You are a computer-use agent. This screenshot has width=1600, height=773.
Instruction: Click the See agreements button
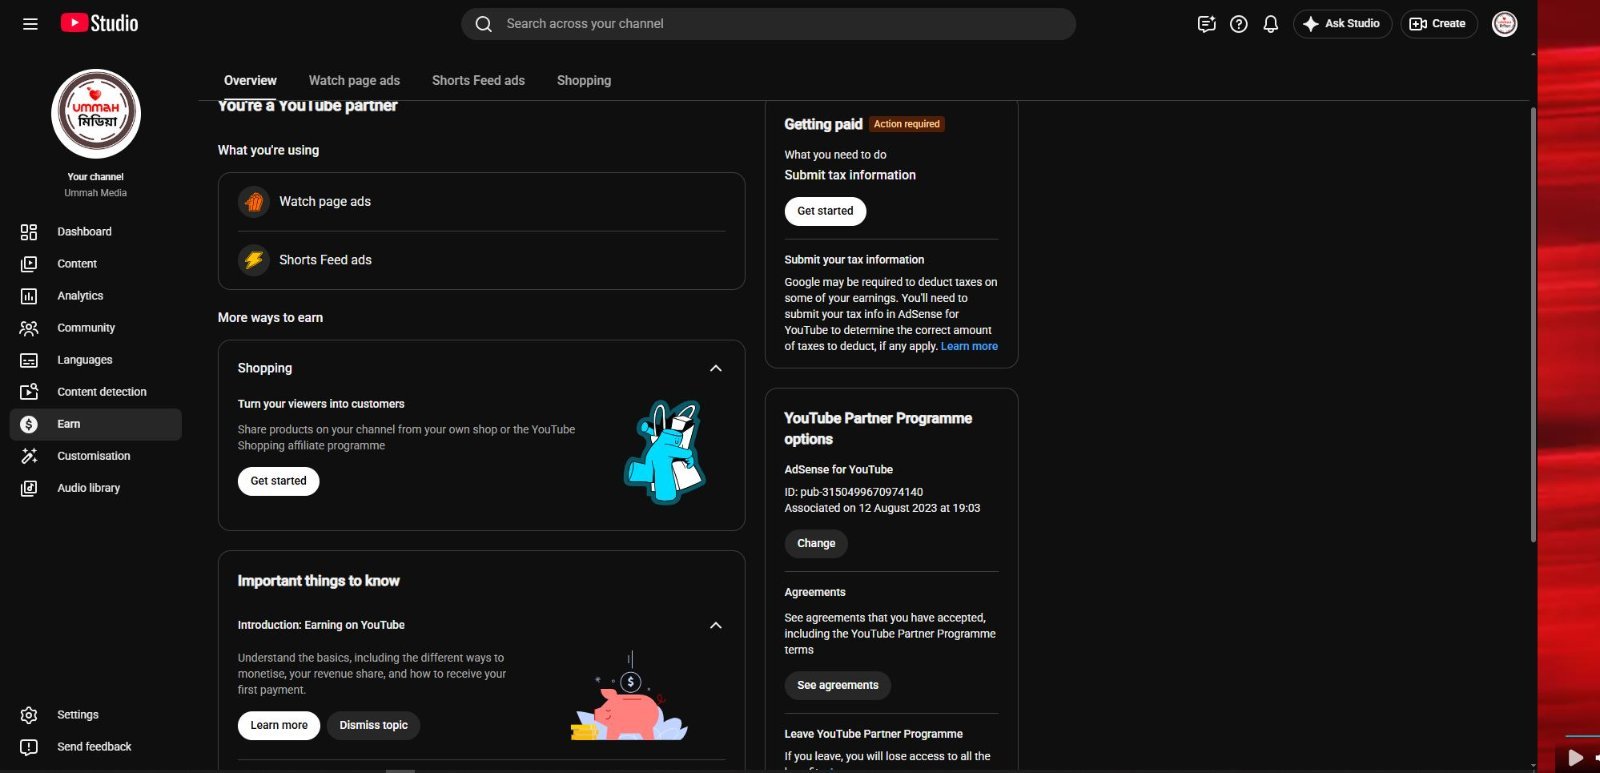coord(838,685)
